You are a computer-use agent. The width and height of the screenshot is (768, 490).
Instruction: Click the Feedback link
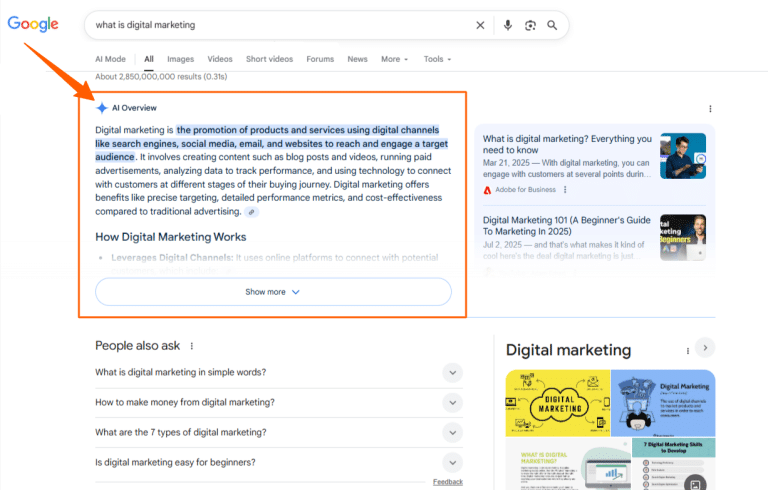coord(447,482)
